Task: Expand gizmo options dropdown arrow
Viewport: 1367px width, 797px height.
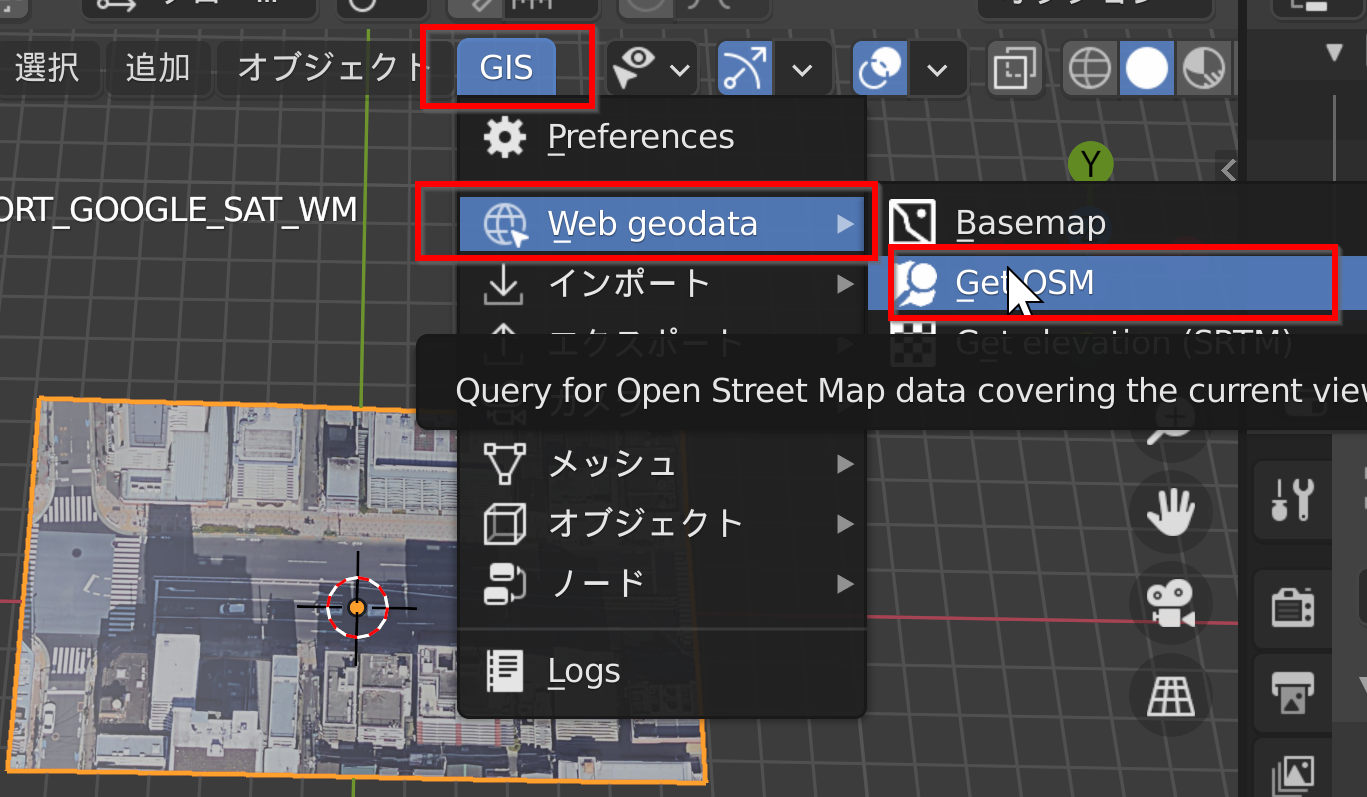Action: point(802,69)
